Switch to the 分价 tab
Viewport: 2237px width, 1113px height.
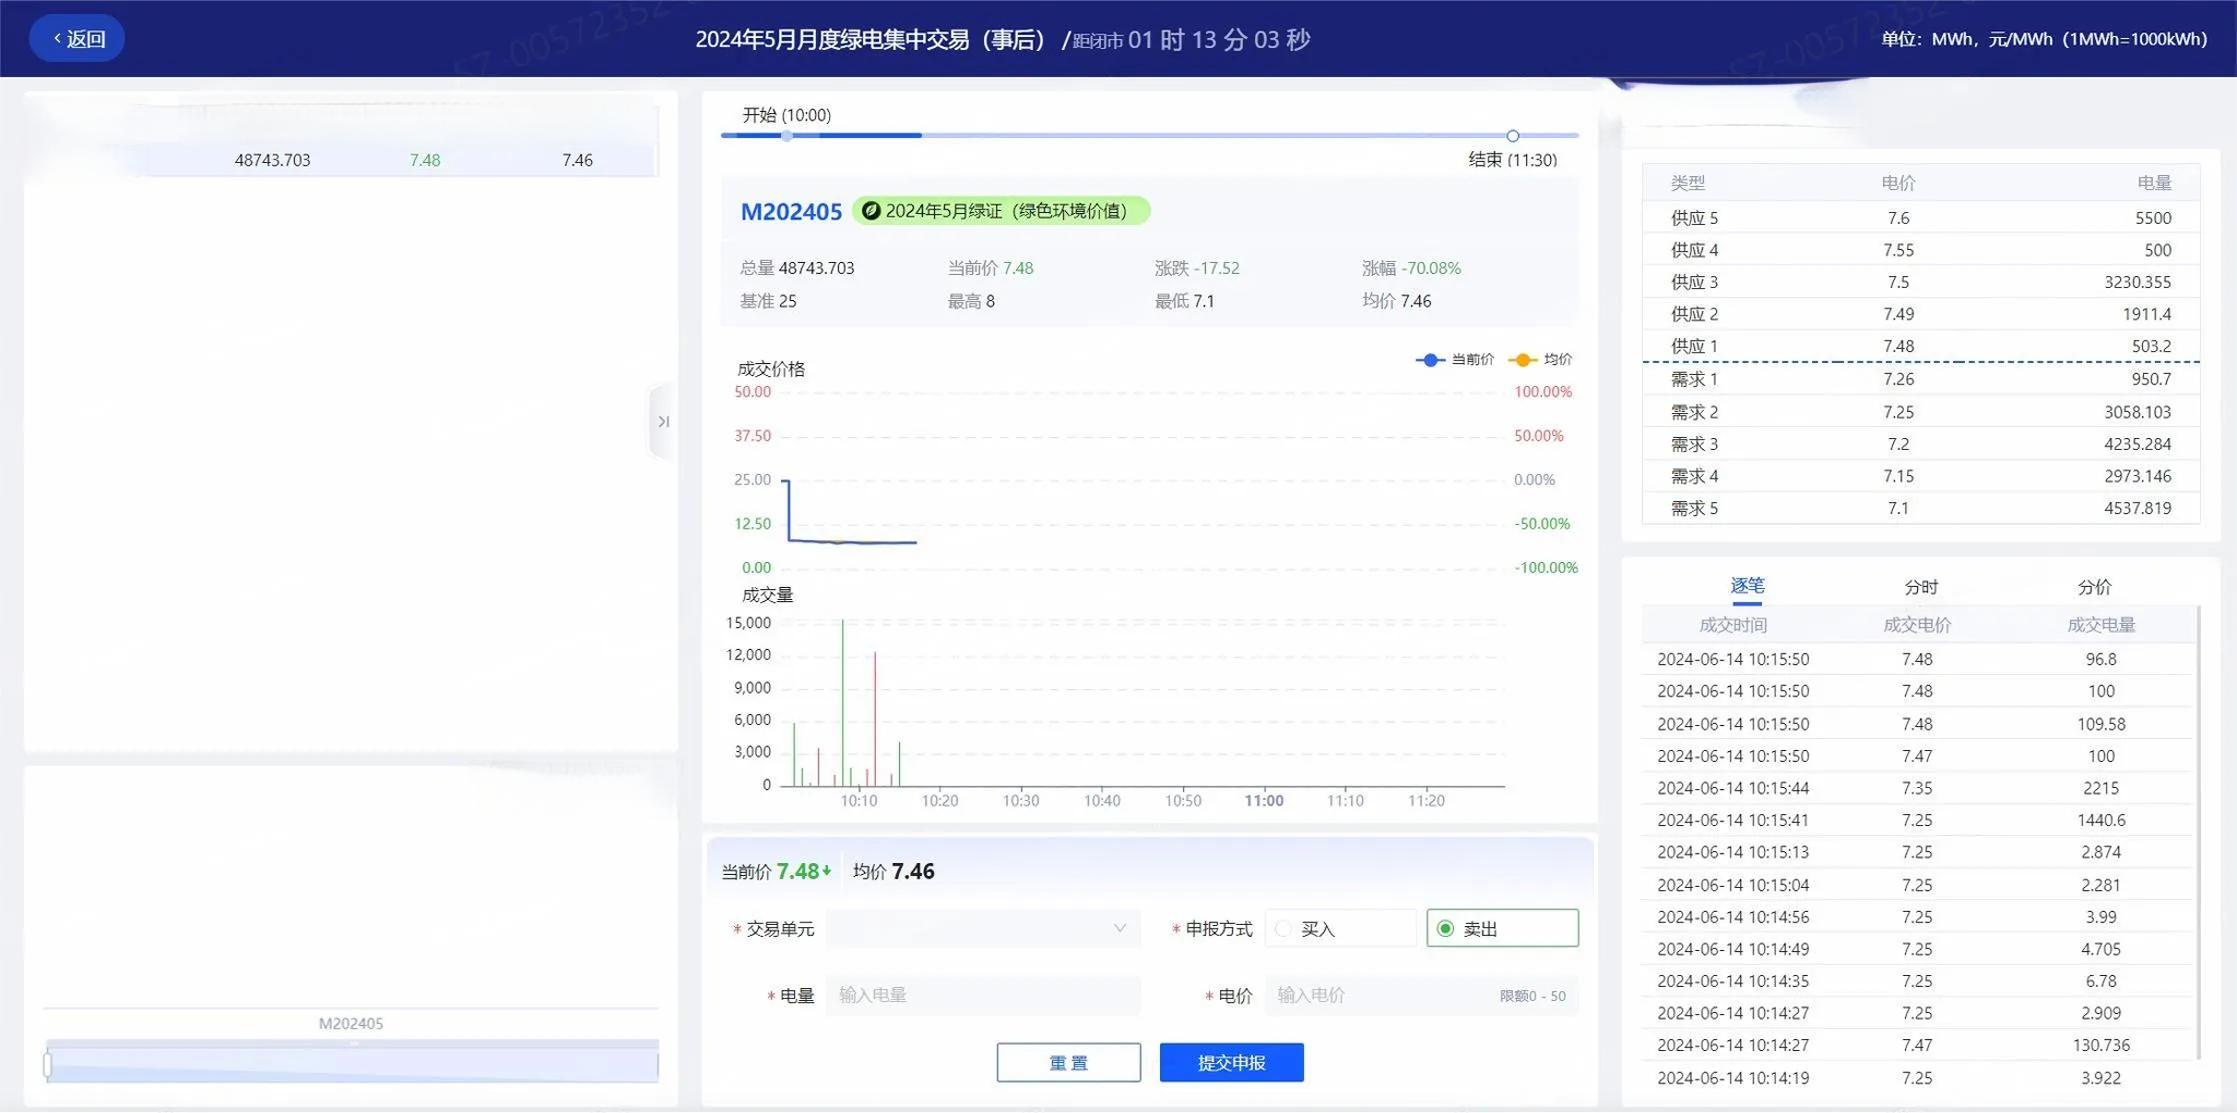point(2094,587)
